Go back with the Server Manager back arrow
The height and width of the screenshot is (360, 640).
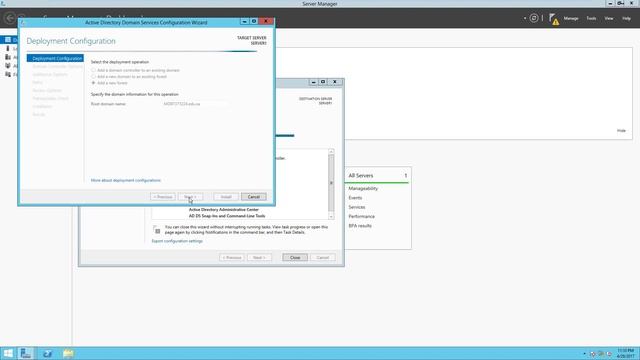click(x=10, y=18)
